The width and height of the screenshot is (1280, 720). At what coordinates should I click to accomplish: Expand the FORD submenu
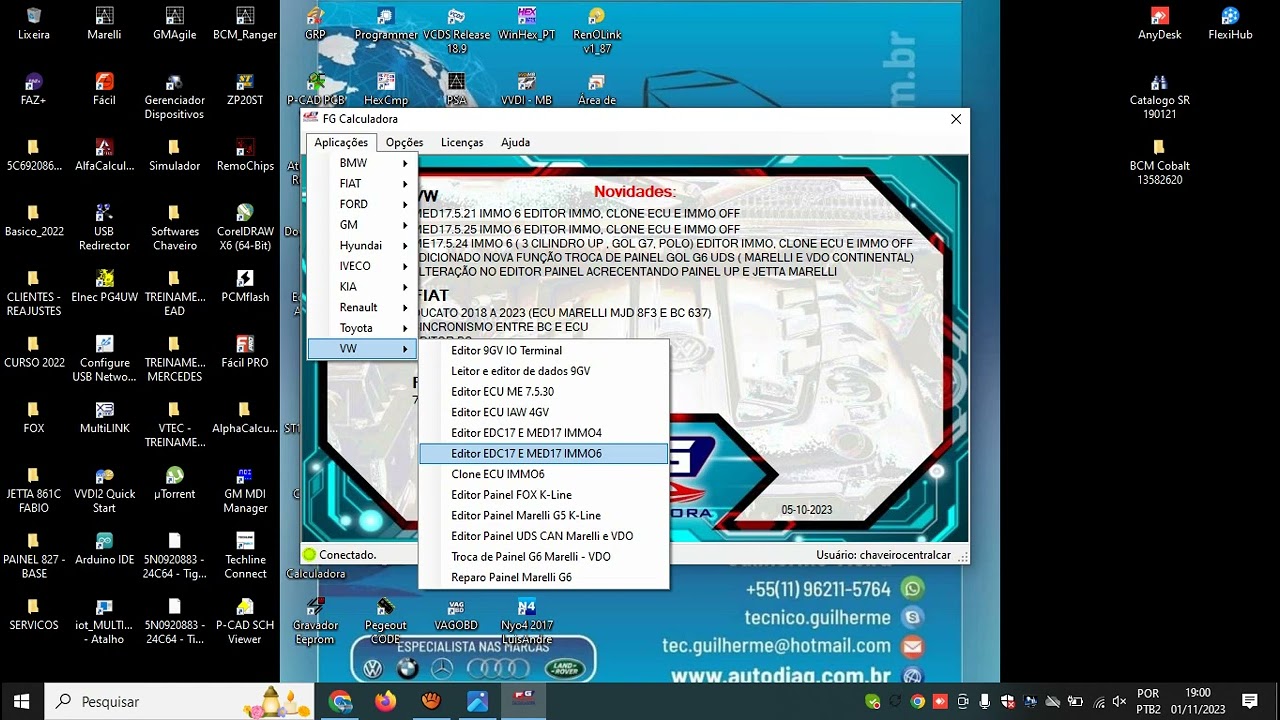363,204
